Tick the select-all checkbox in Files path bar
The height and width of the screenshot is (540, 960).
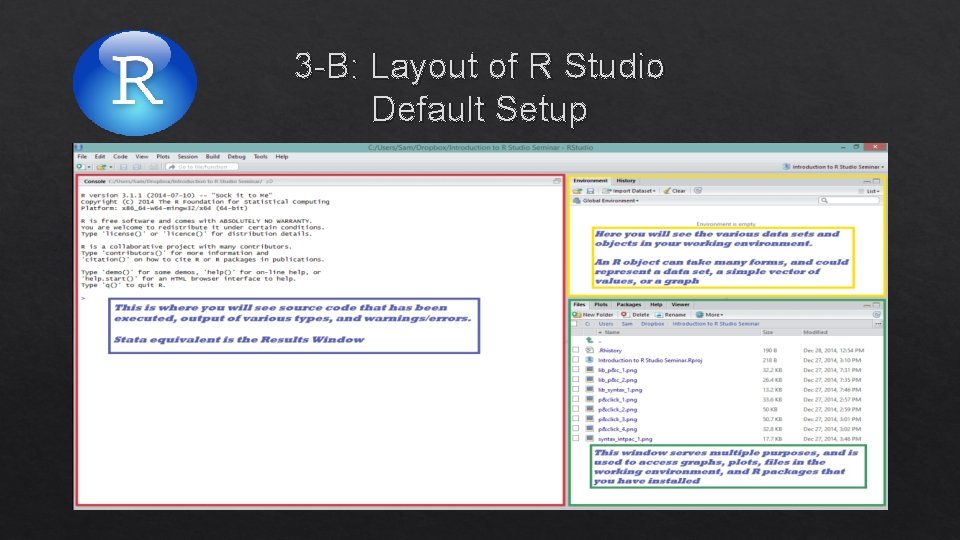[574, 324]
